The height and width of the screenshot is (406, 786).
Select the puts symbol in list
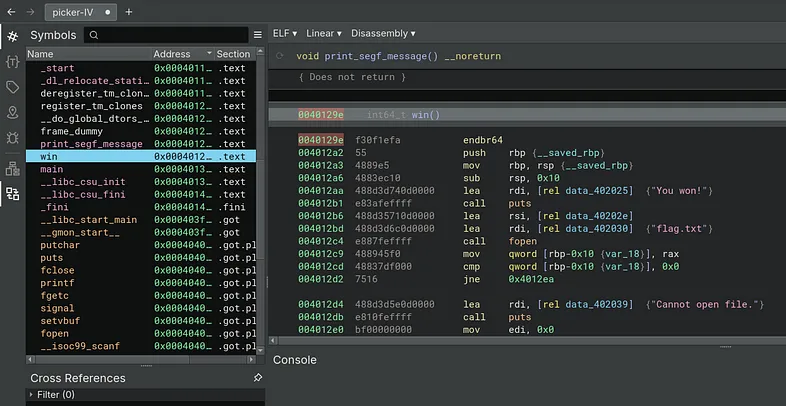pyautogui.click(x=141, y=258)
